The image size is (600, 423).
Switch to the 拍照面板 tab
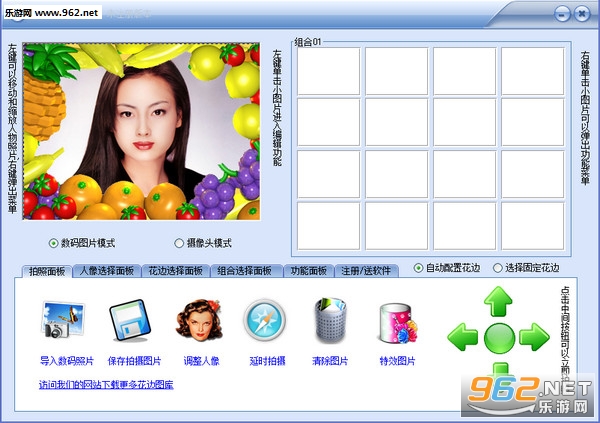47,271
